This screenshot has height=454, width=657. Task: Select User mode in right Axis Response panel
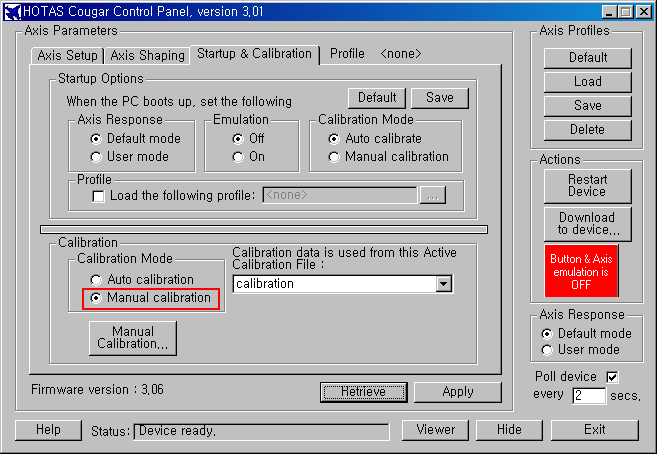[x=581, y=350]
